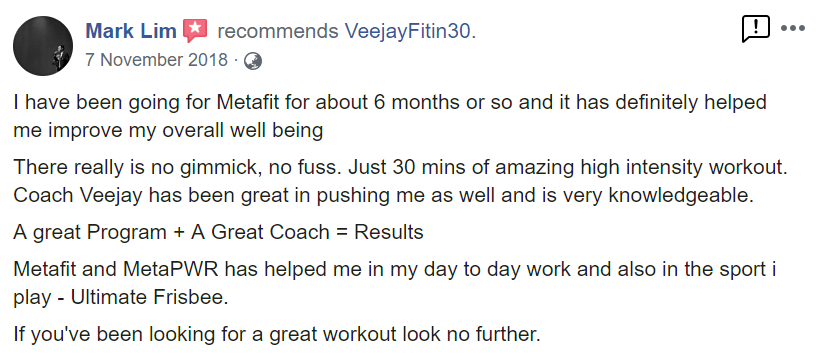Click the final line "If you've been looking for"
The height and width of the screenshot is (361, 816).
point(277,334)
